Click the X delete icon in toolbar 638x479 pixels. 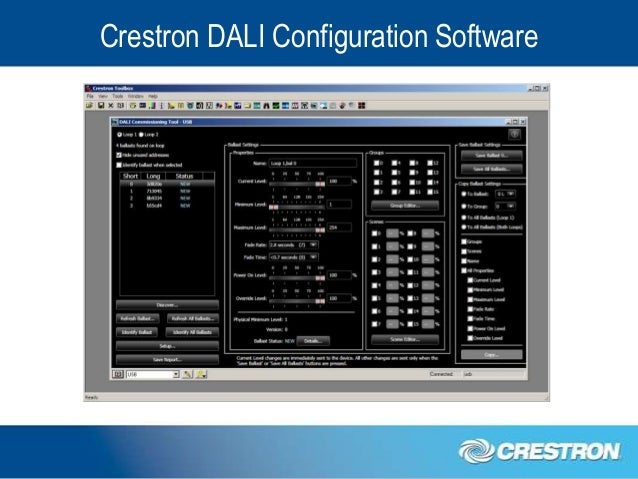pos(111,106)
